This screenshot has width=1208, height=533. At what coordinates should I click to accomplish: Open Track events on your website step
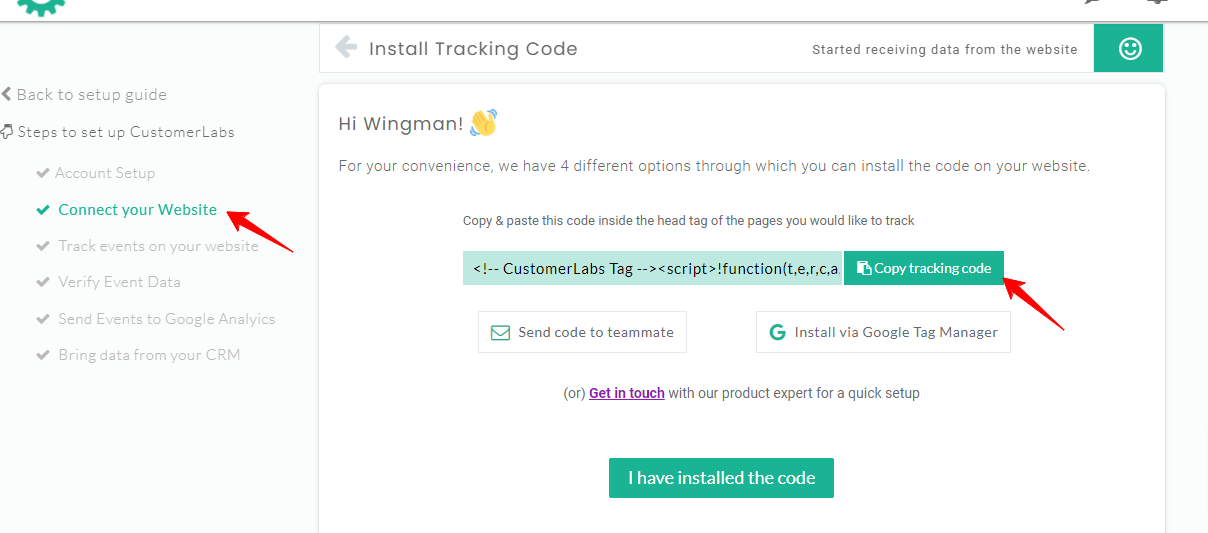(x=158, y=246)
